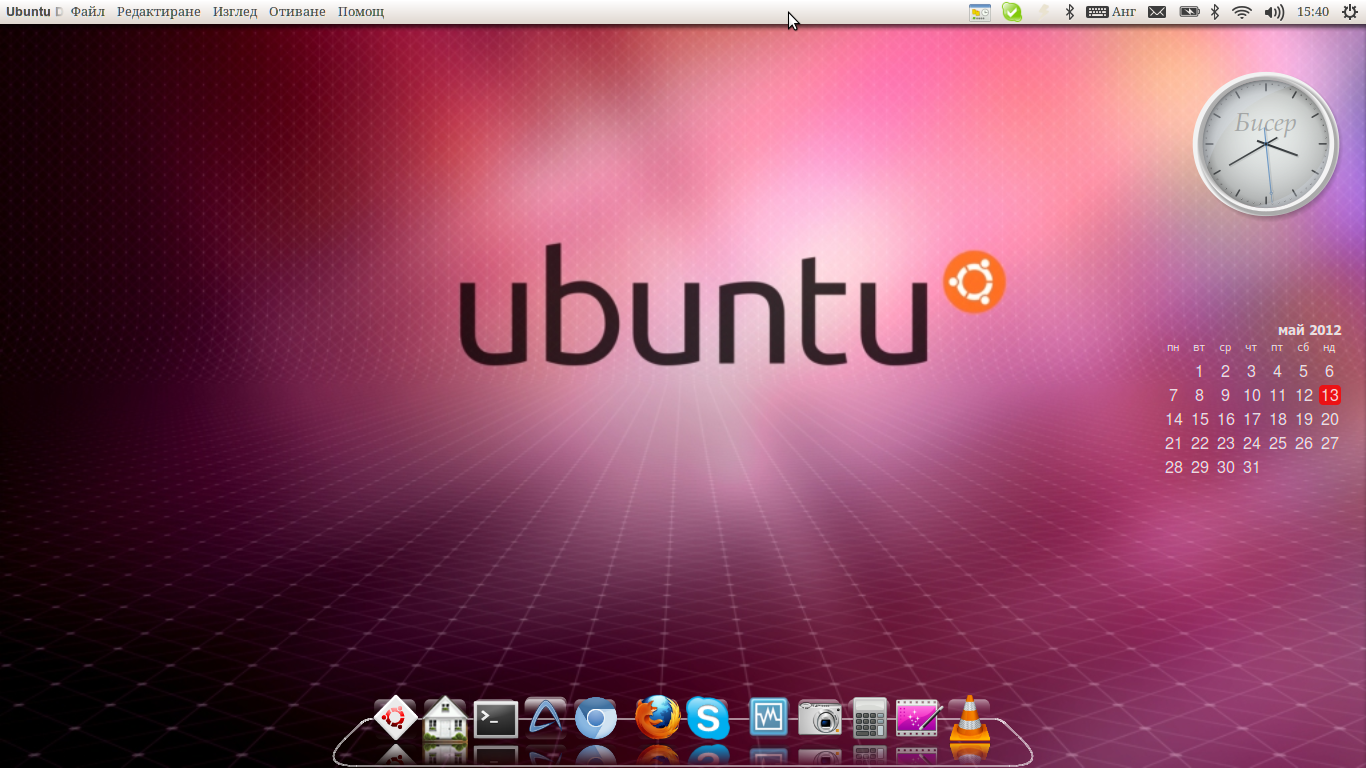Open the power gear session menu
Viewport: 1366px width, 768px height.
pos(1349,12)
